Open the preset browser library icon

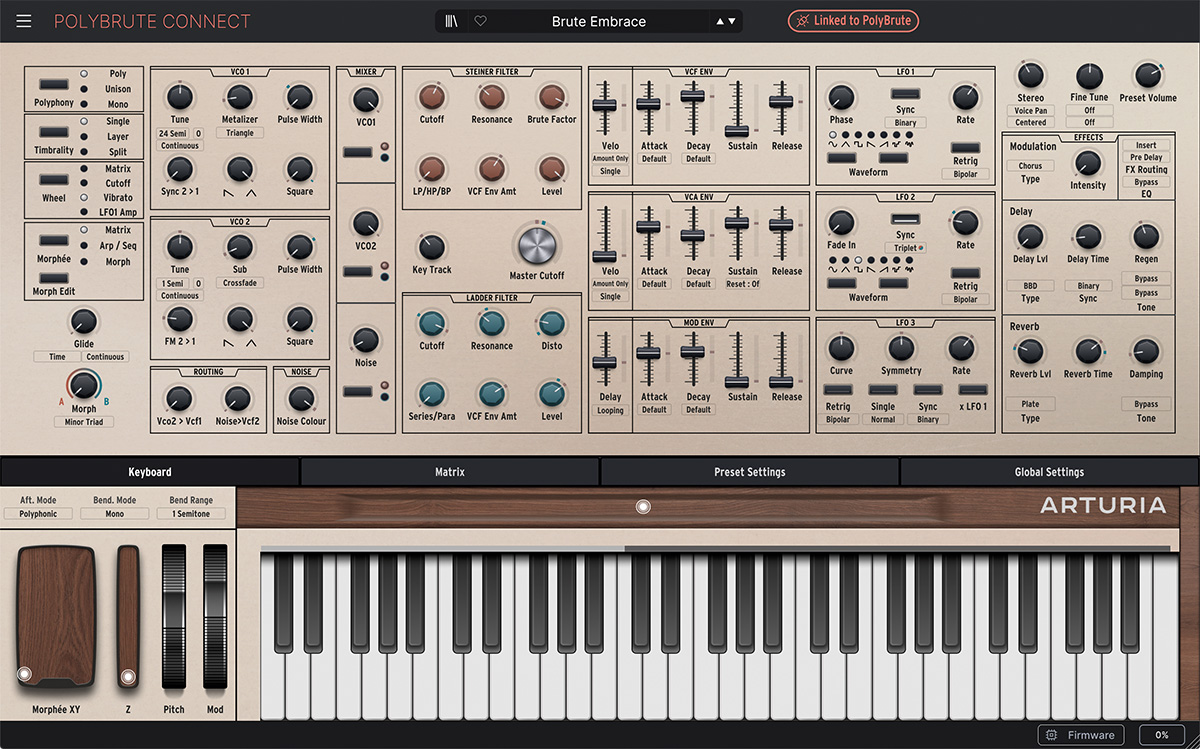tap(453, 21)
